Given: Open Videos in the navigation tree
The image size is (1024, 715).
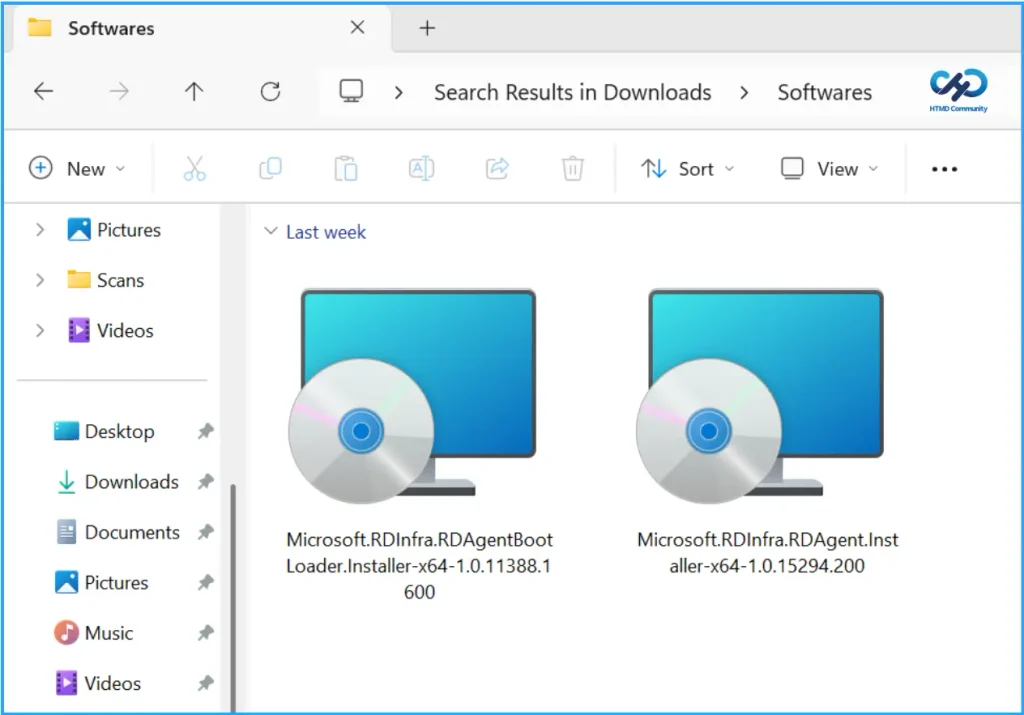Looking at the screenshot, I should pos(111,330).
